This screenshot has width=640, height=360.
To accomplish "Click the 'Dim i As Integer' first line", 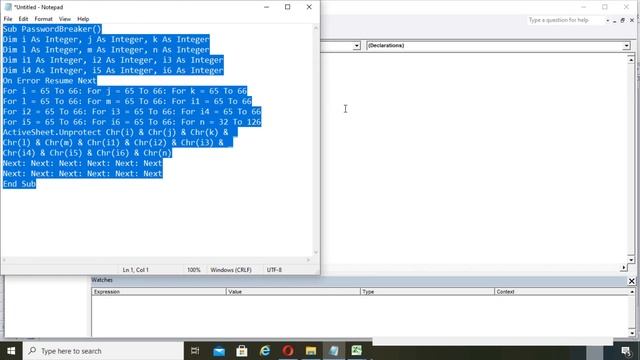I will (x=106, y=39).
